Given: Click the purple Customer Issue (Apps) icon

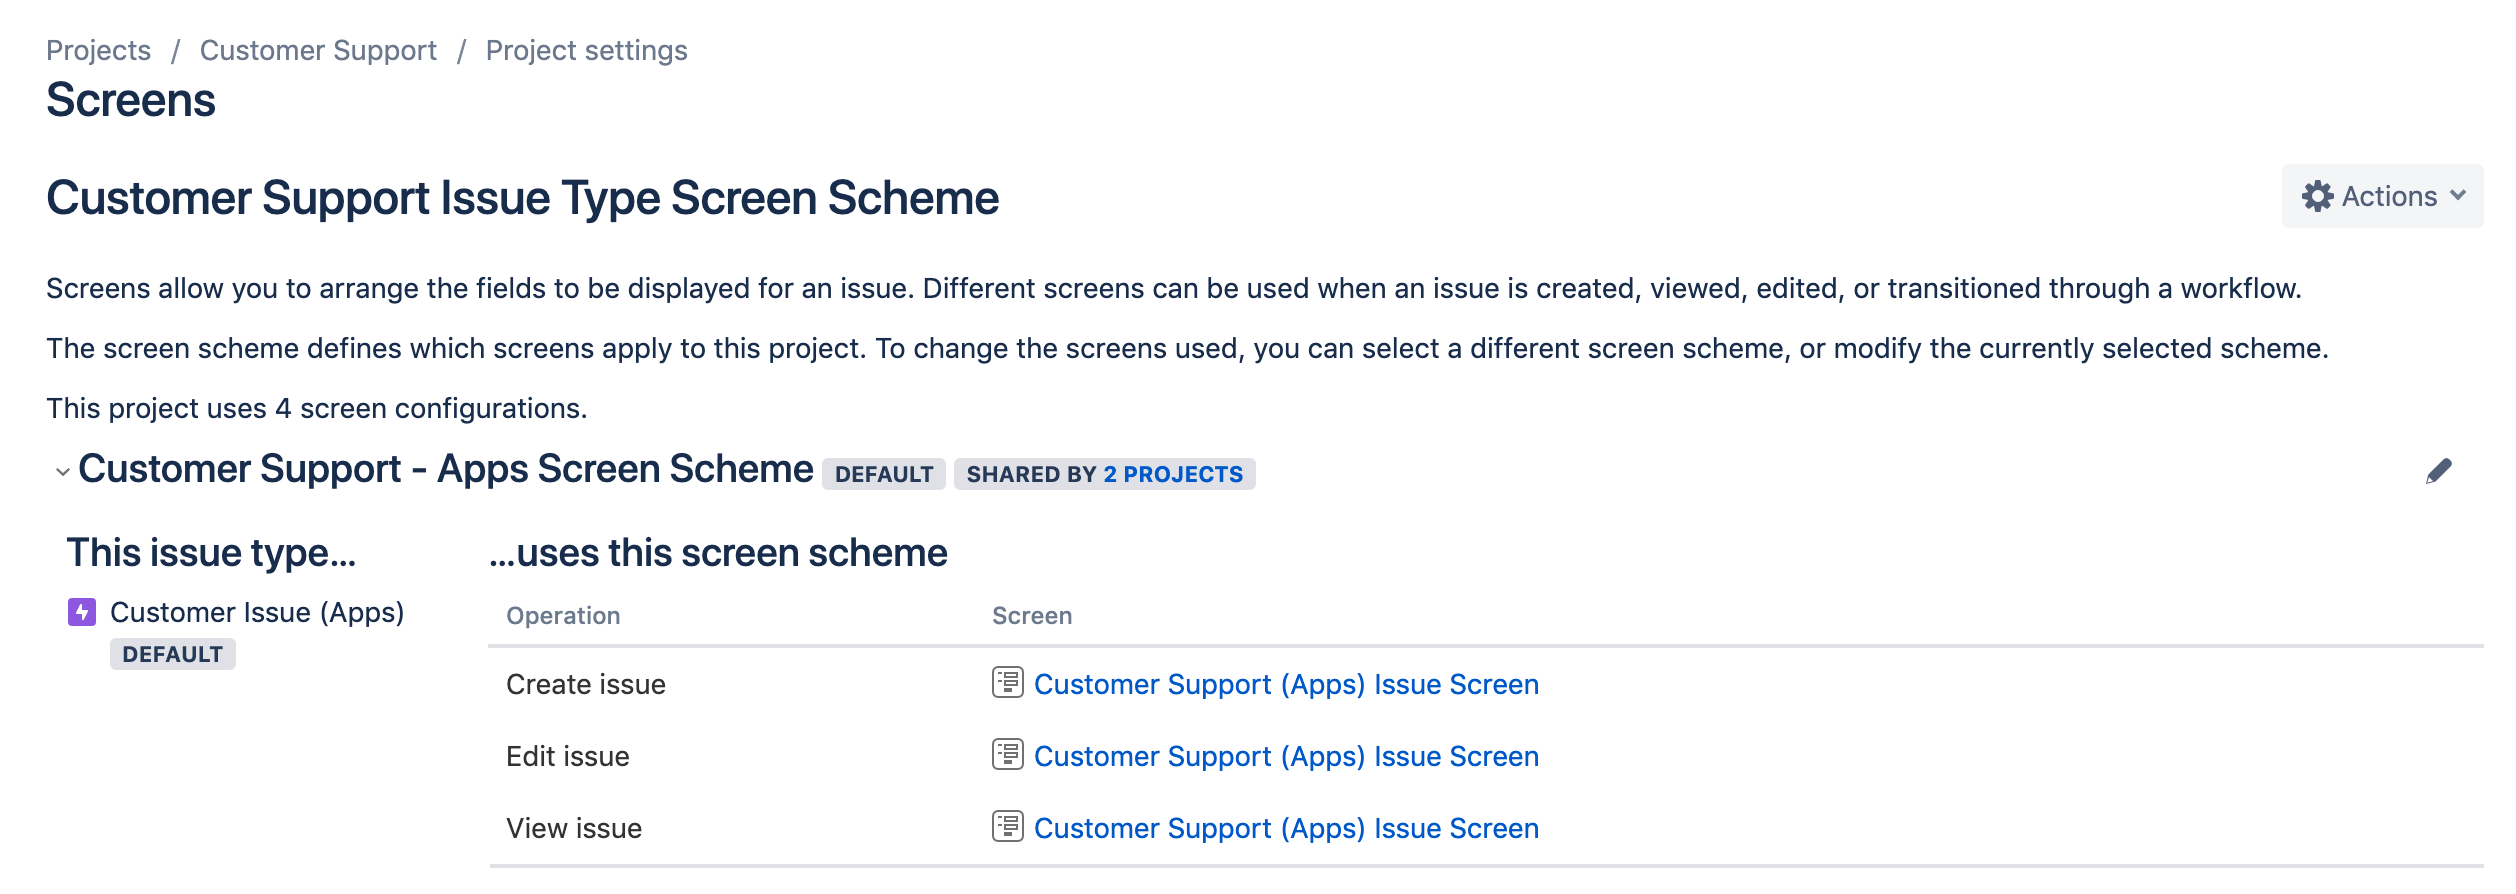Looking at the screenshot, I should (82, 611).
